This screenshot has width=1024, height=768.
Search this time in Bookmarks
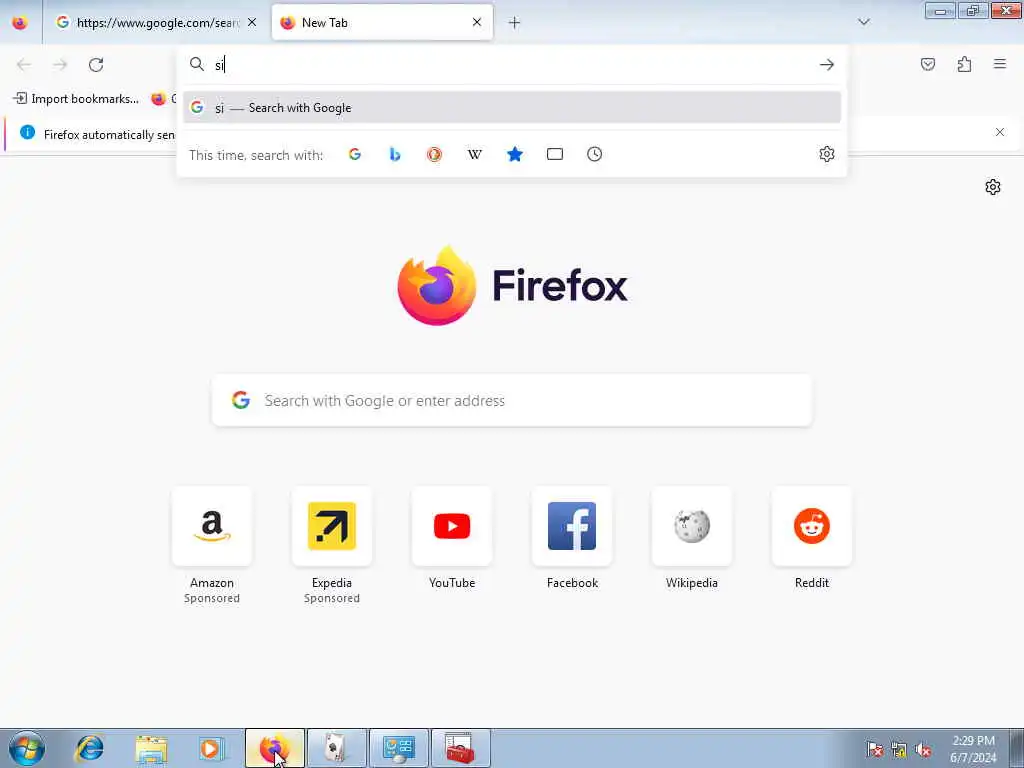click(515, 154)
